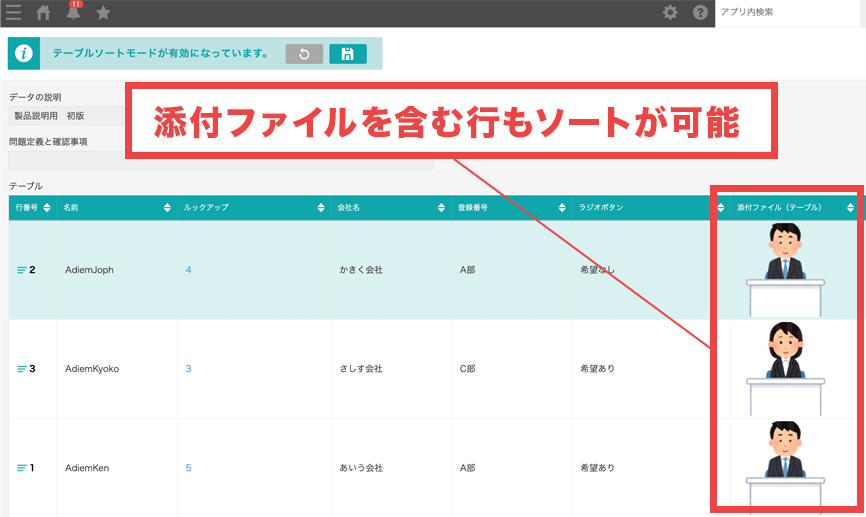Save the table sort order
This screenshot has width=866, height=517.
(348, 54)
